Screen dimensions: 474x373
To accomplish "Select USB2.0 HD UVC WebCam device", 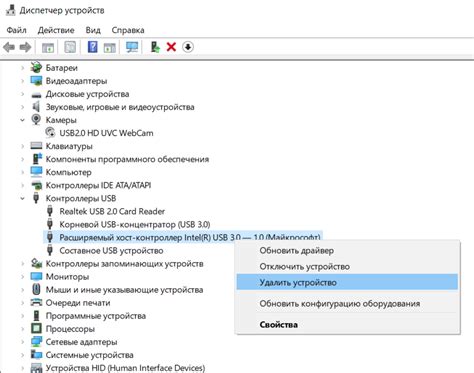I will (x=106, y=133).
